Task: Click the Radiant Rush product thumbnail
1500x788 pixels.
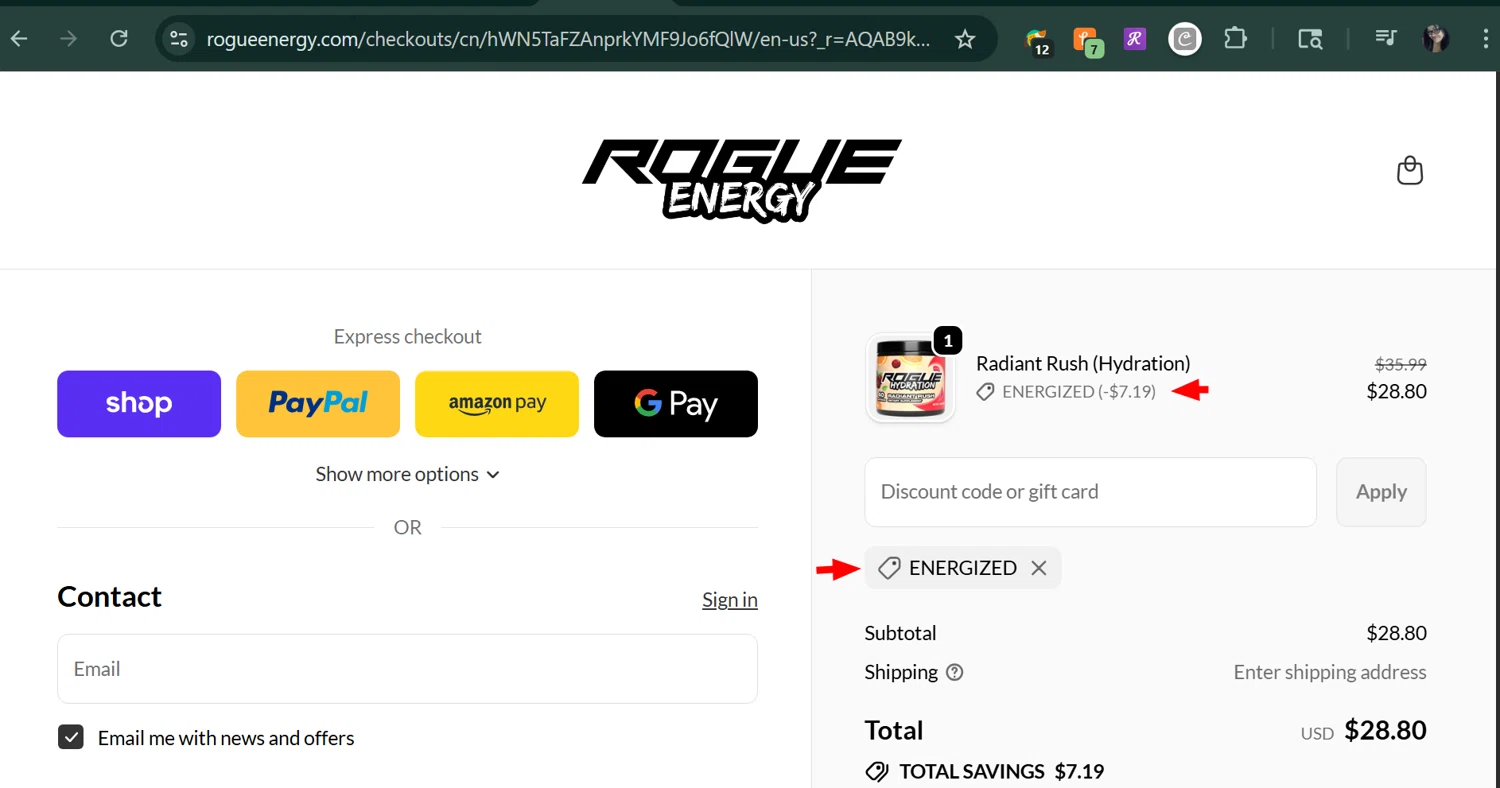Action: pos(910,378)
